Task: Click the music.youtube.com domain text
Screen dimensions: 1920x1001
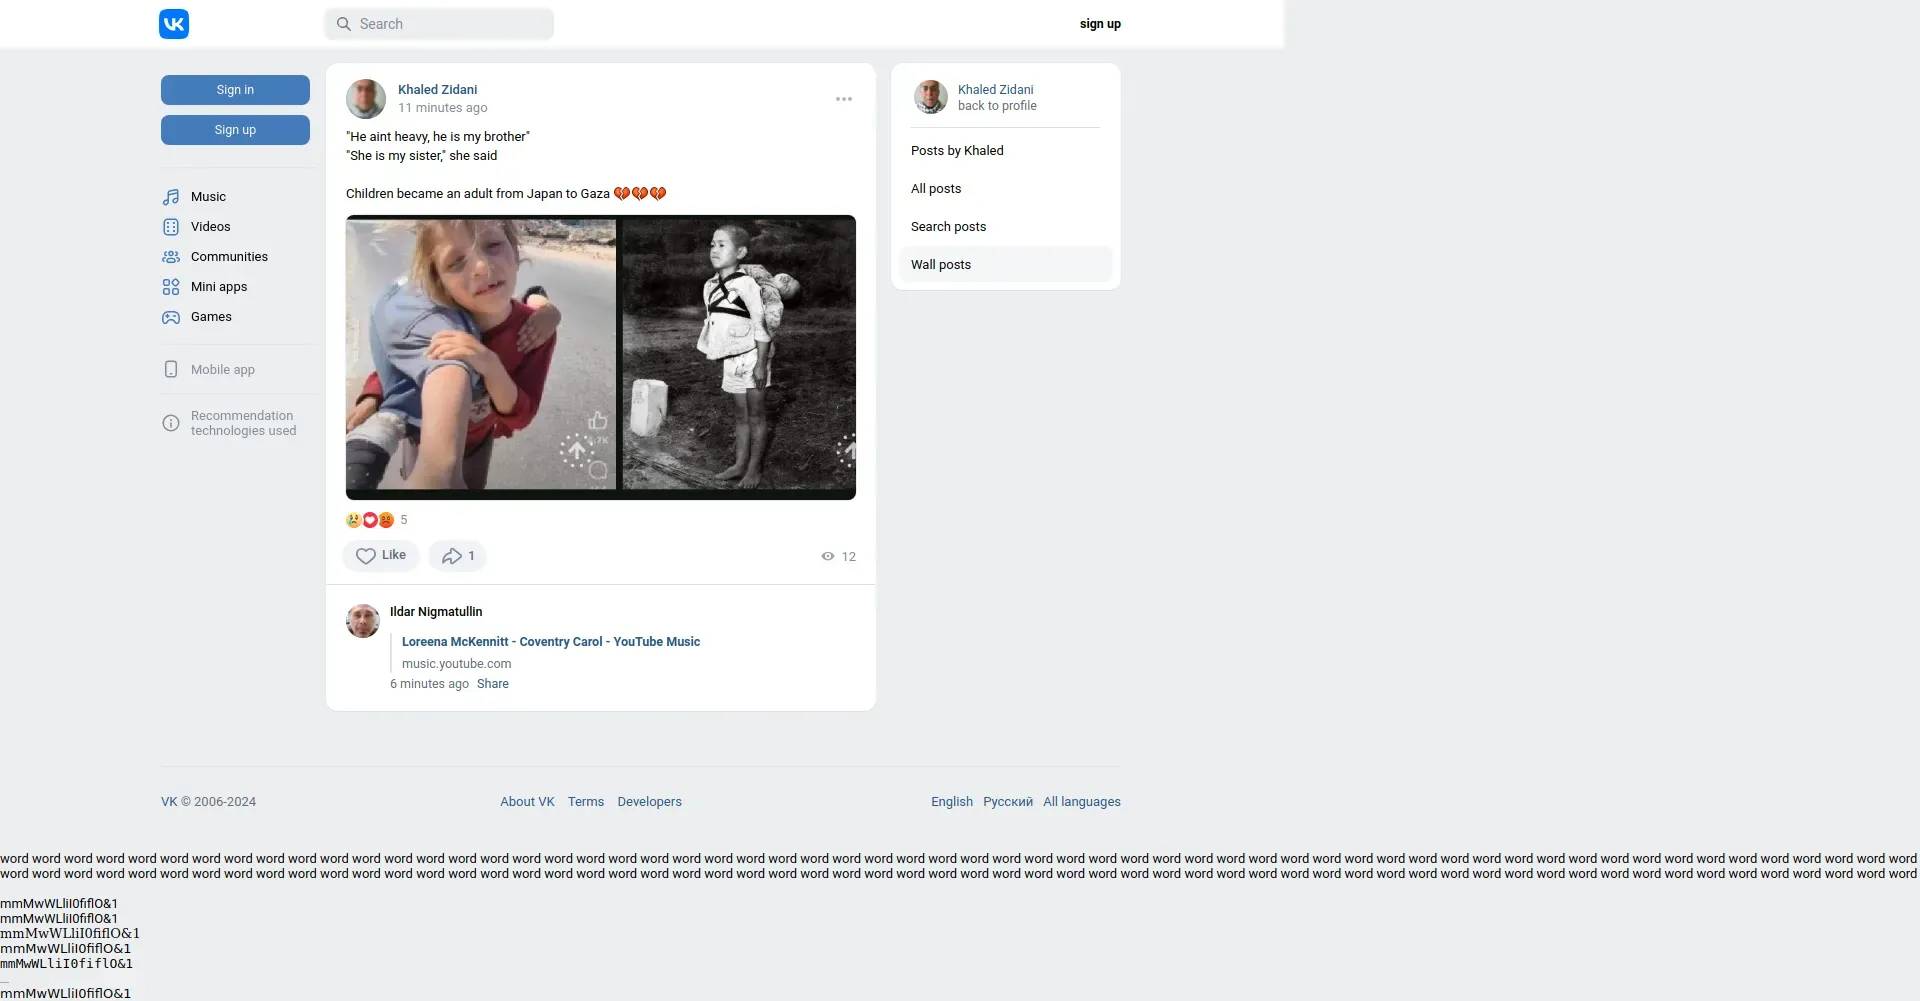Action: point(456,664)
